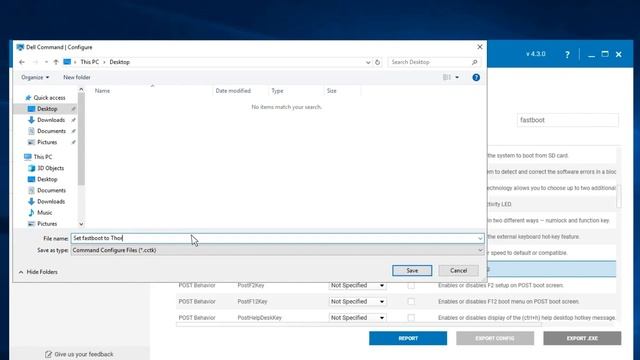Navigate up one folder level

[x=56, y=62]
